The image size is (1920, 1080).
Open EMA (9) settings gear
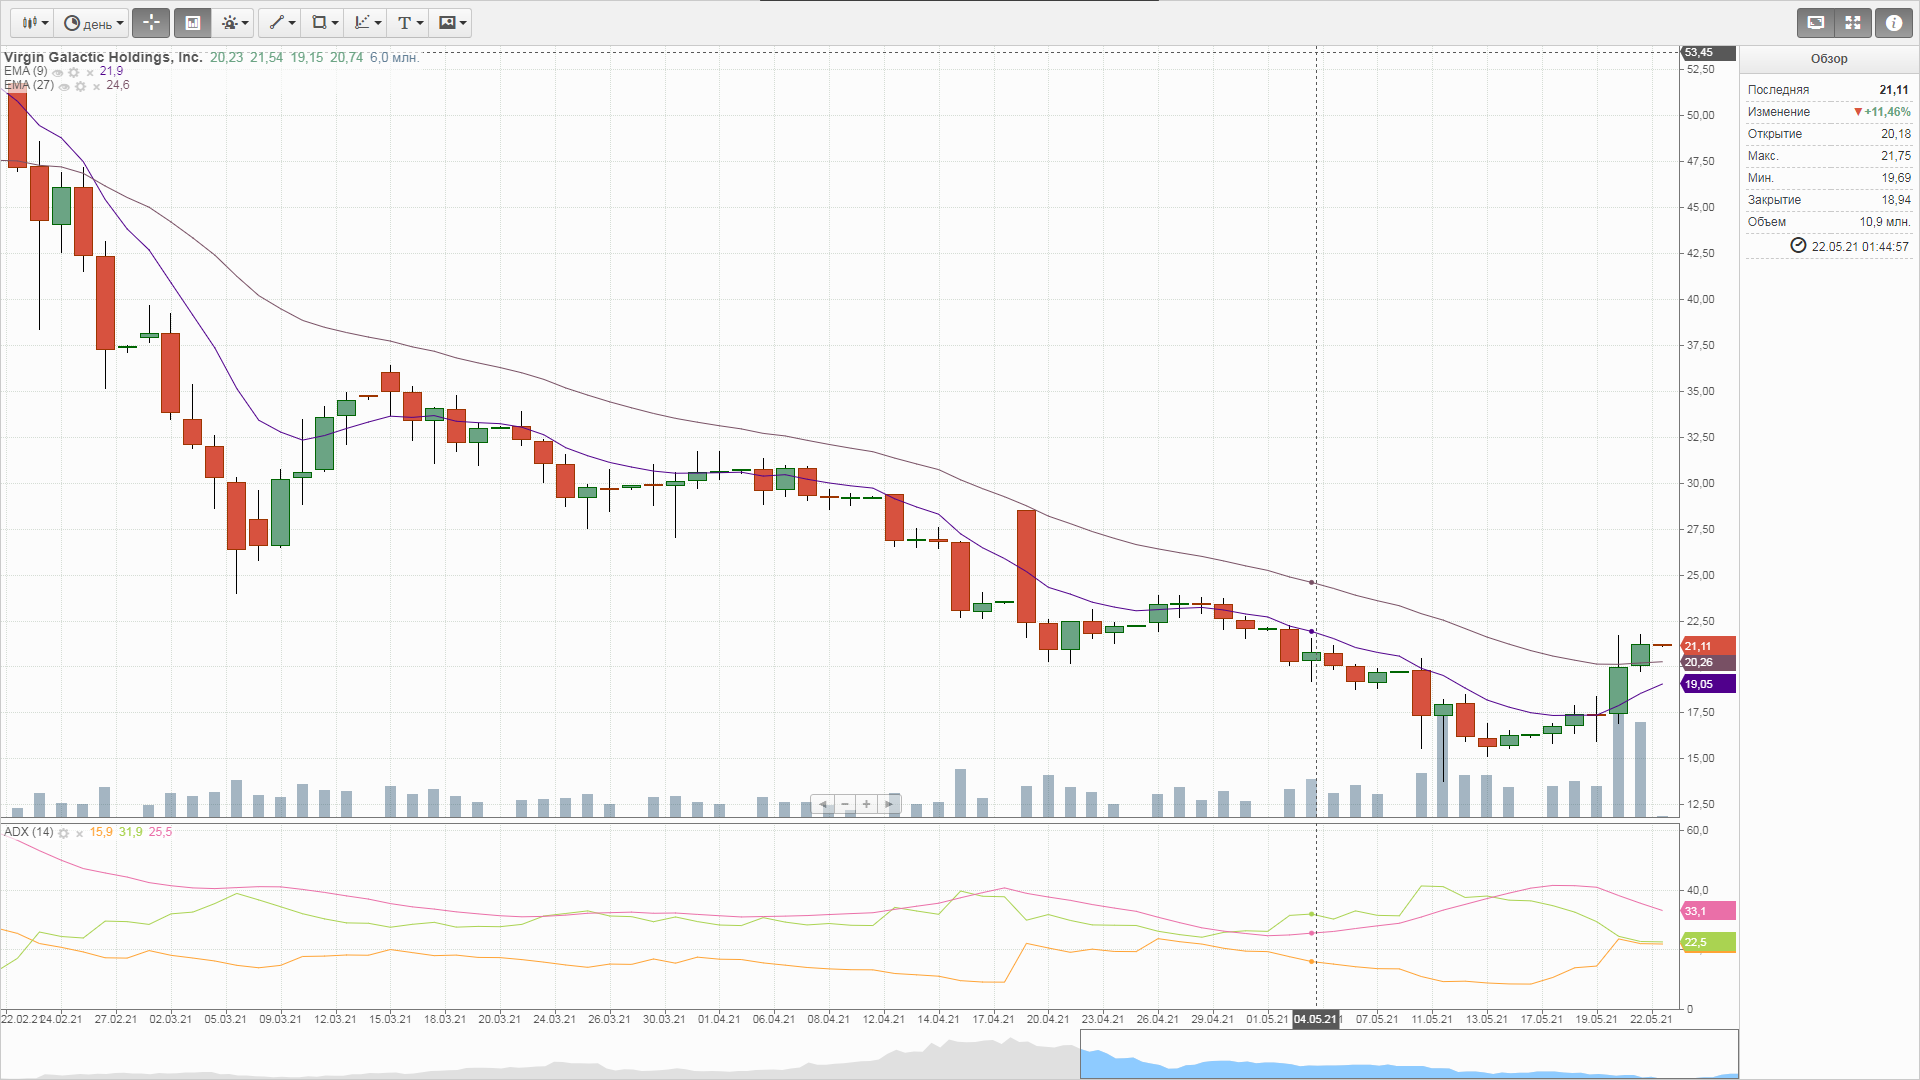pyautogui.click(x=74, y=72)
